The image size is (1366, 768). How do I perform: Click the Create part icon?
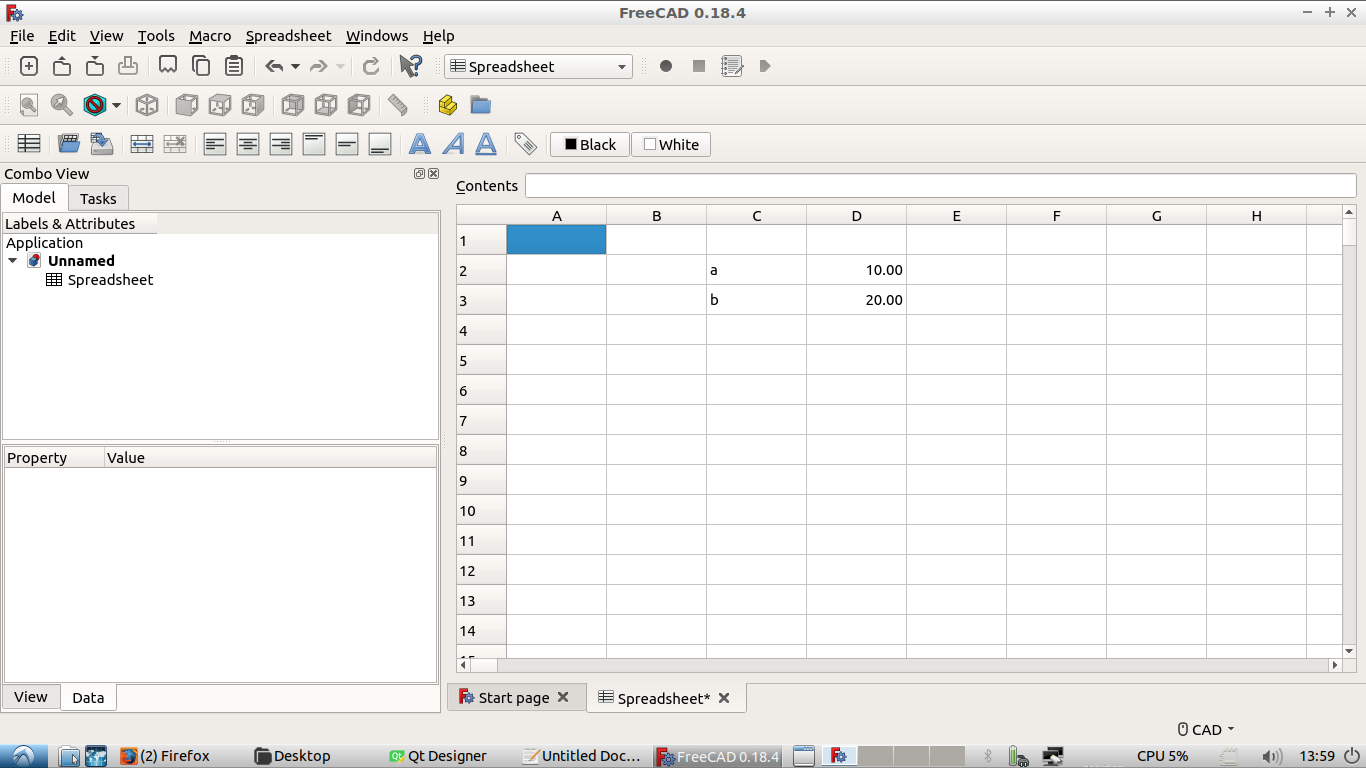click(447, 105)
